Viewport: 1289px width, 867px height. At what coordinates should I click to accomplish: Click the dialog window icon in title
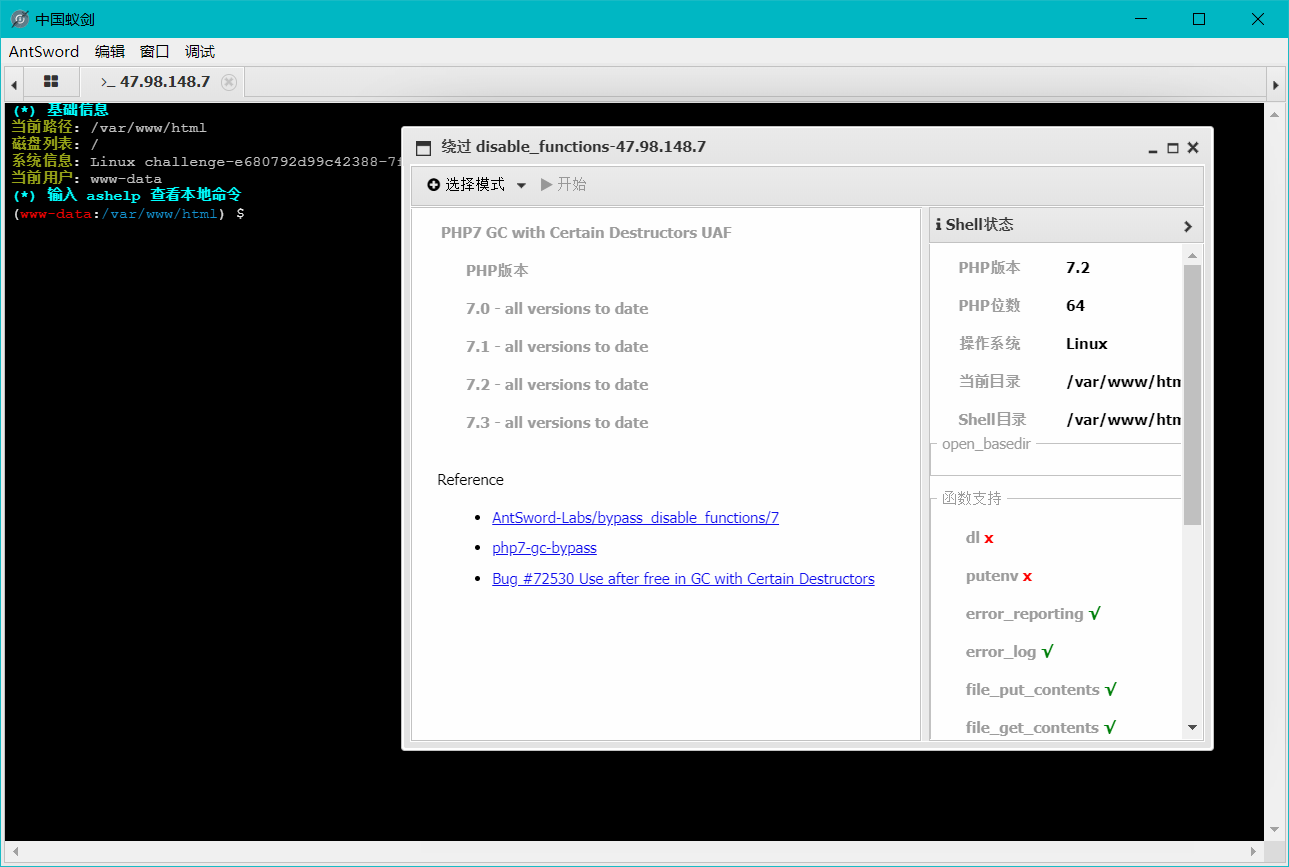coord(423,148)
